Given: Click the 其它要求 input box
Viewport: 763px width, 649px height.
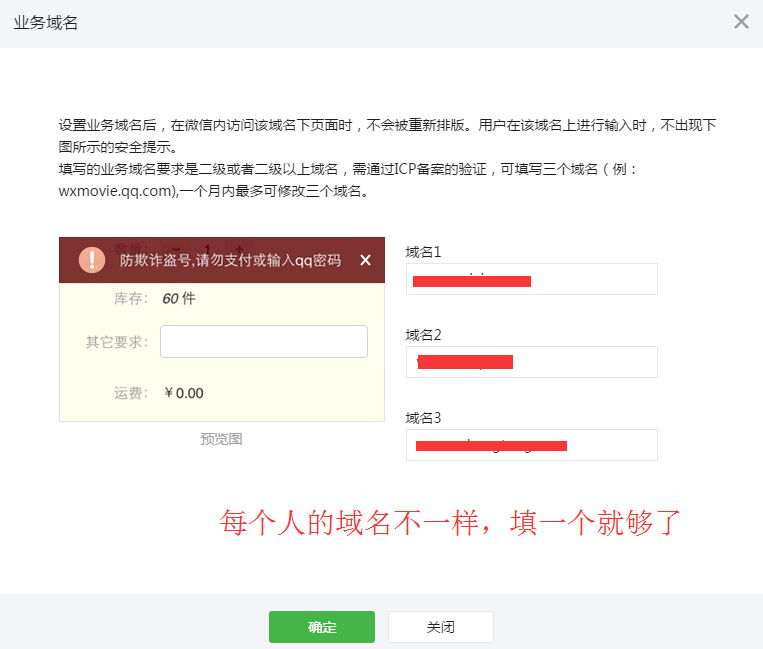Looking at the screenshot, I should 264,342.
